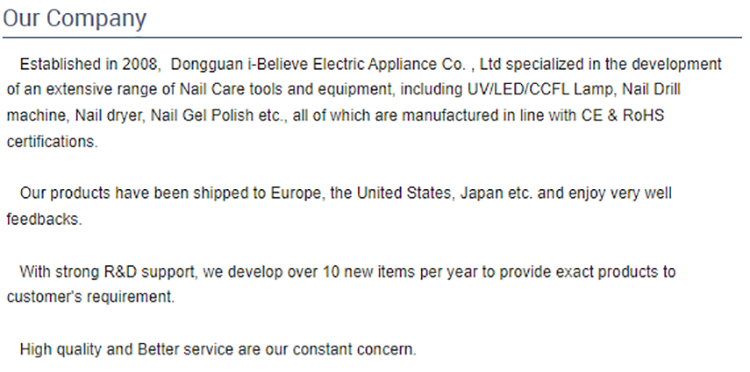Click the 'With strong R&D support' text
The height and width of the screenshot is (372, 750).
[x=109, y=272]
